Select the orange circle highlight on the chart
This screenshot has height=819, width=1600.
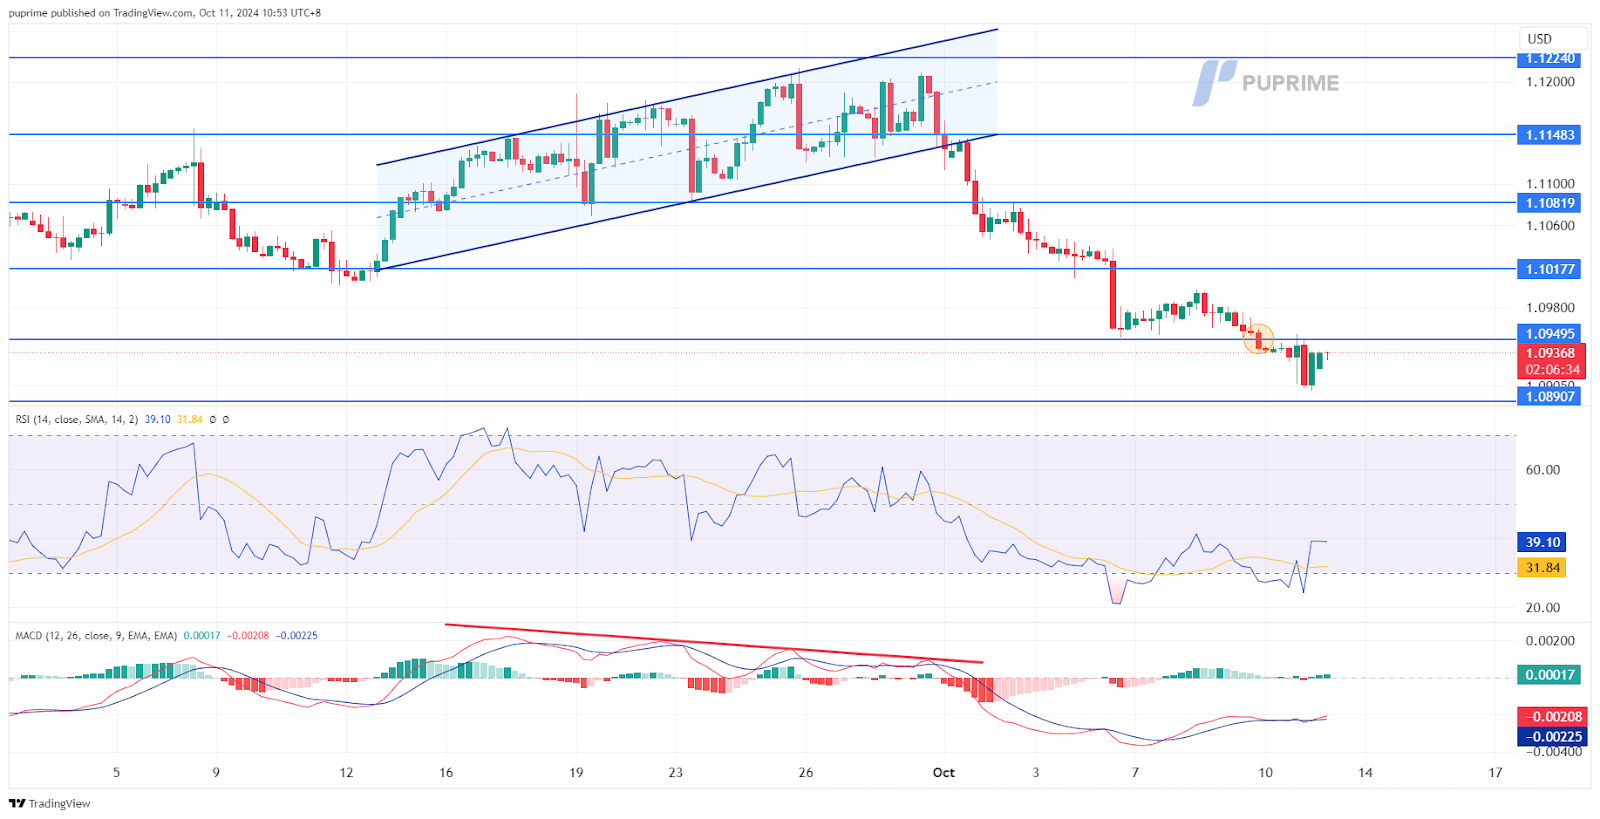(1258, 338)
